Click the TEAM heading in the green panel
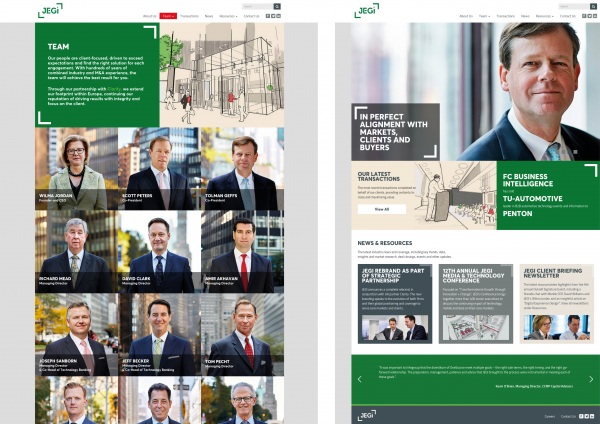 (x=59, y=47)
